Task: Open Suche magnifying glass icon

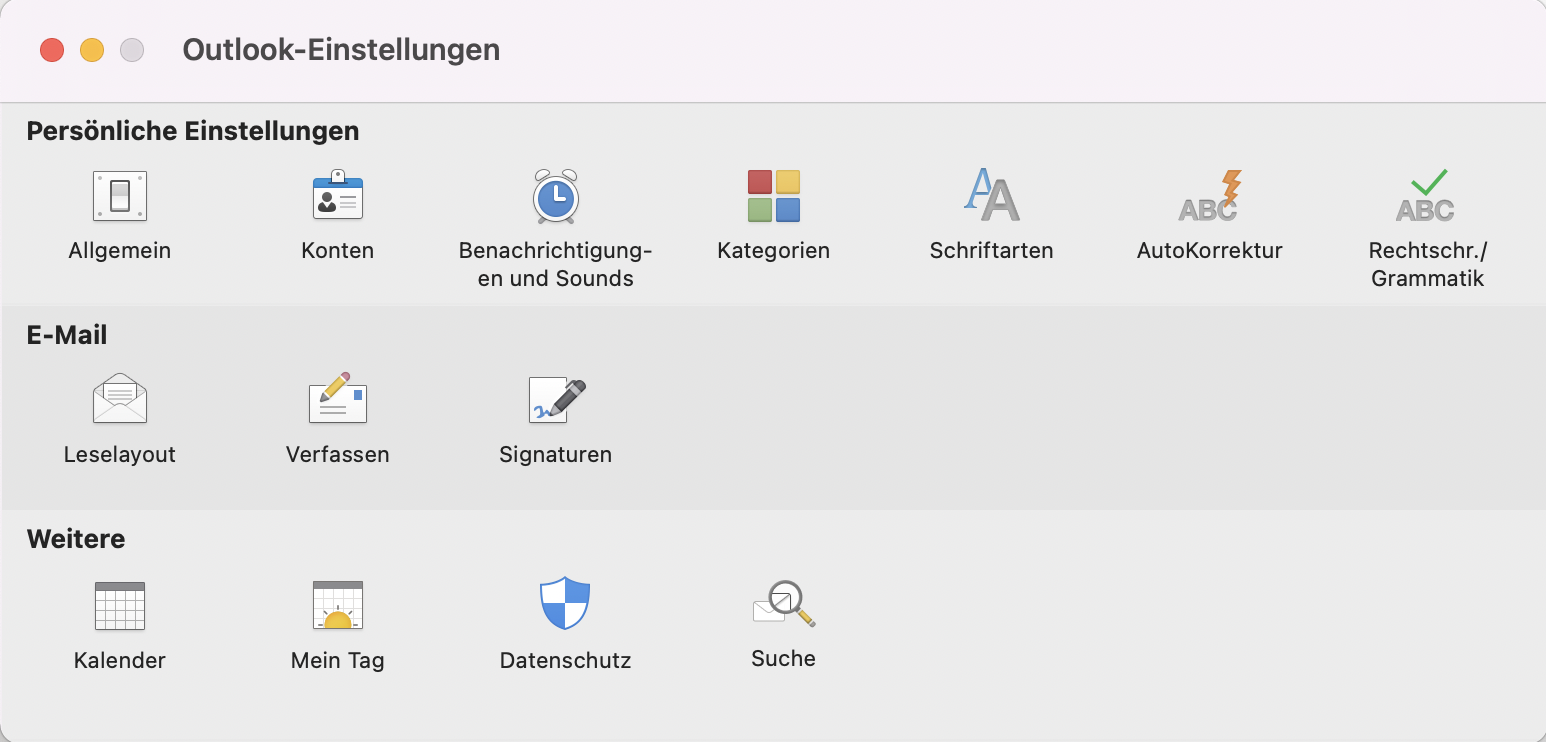Action: [784, 604]
